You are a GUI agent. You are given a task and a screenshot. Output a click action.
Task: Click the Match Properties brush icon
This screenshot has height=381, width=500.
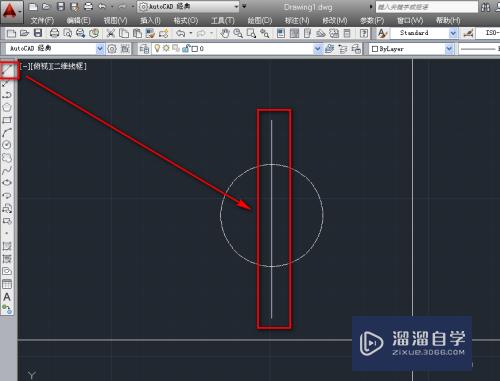pyautogui.click(x=150, y=33)
